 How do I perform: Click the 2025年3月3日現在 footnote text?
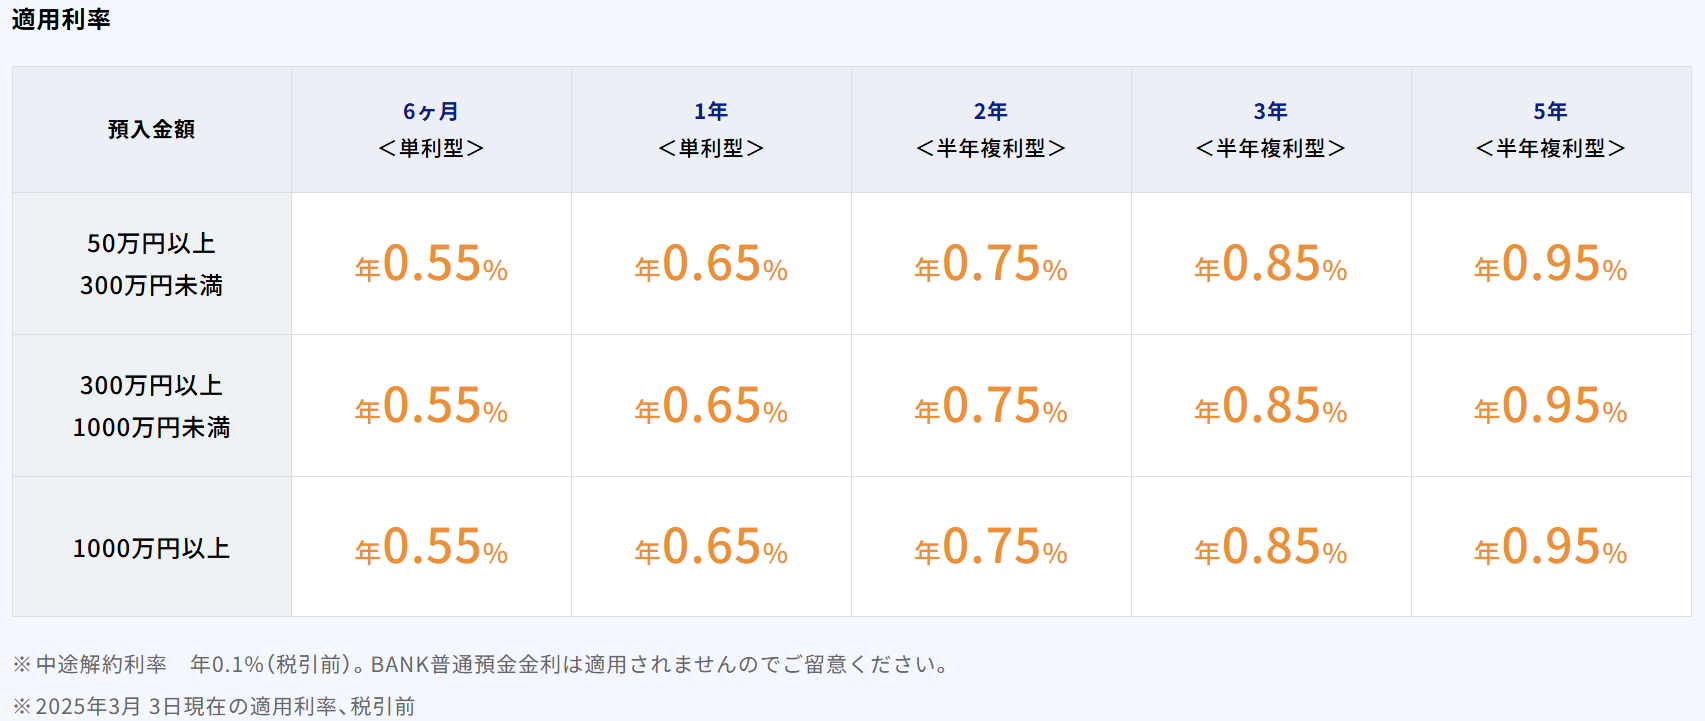coord(214,706)
